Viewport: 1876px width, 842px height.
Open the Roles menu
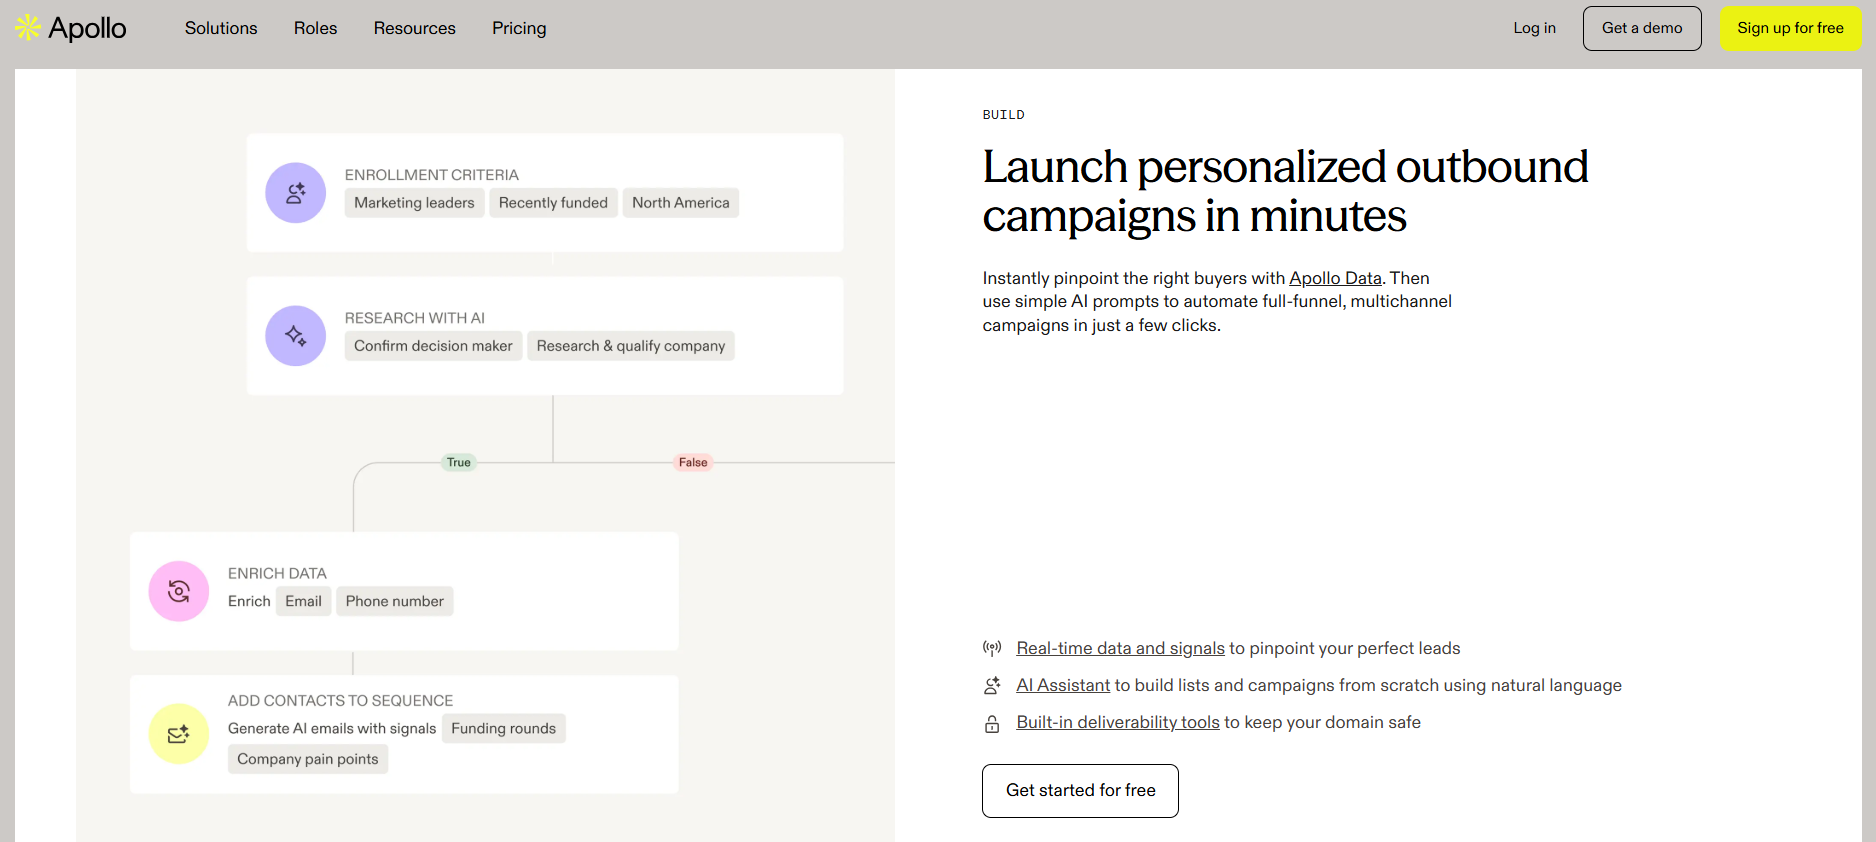pos(315,28)
